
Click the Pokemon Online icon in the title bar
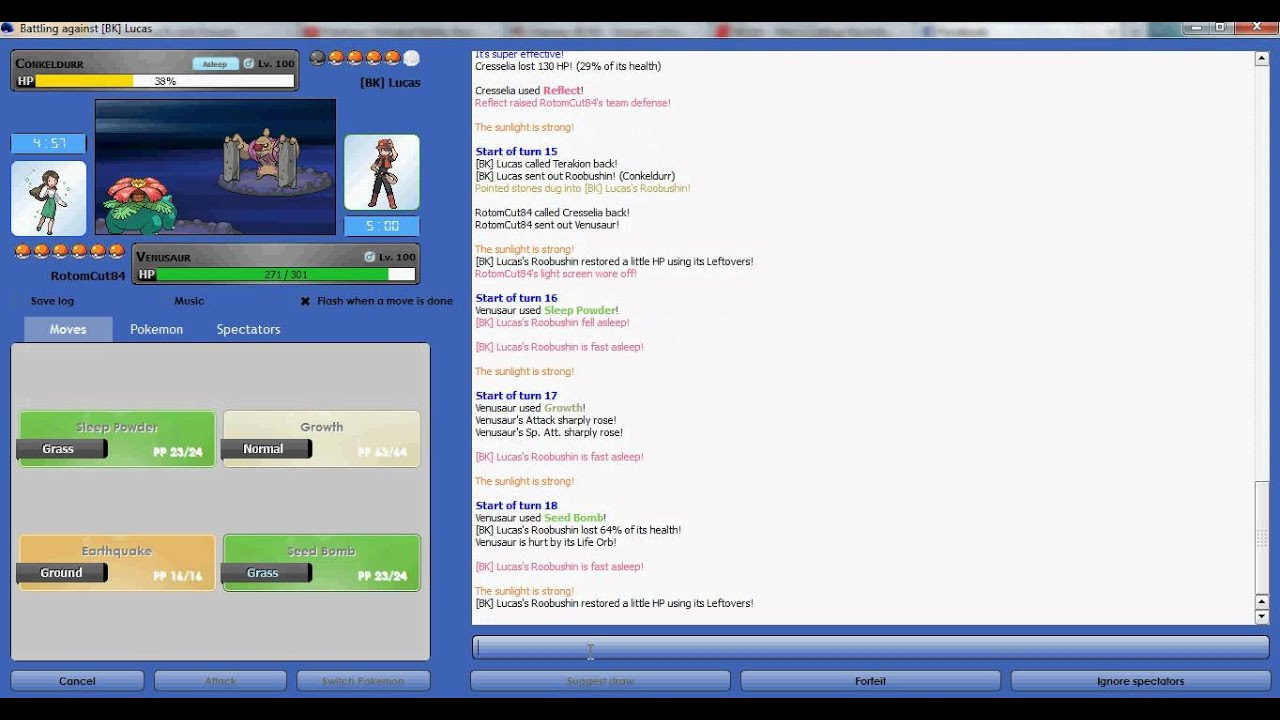7,28
